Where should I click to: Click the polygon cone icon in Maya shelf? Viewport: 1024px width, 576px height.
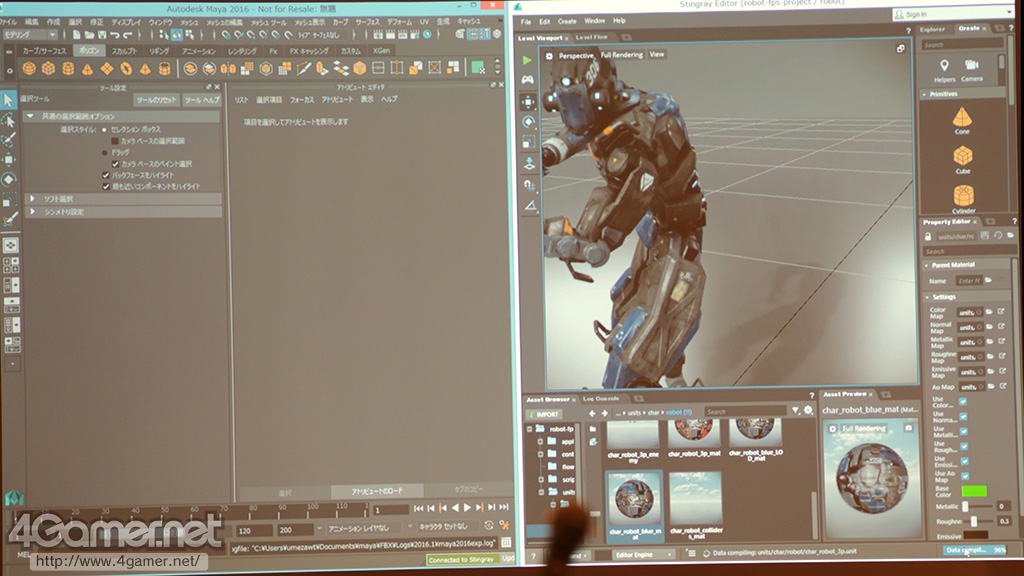pos(88,69)
